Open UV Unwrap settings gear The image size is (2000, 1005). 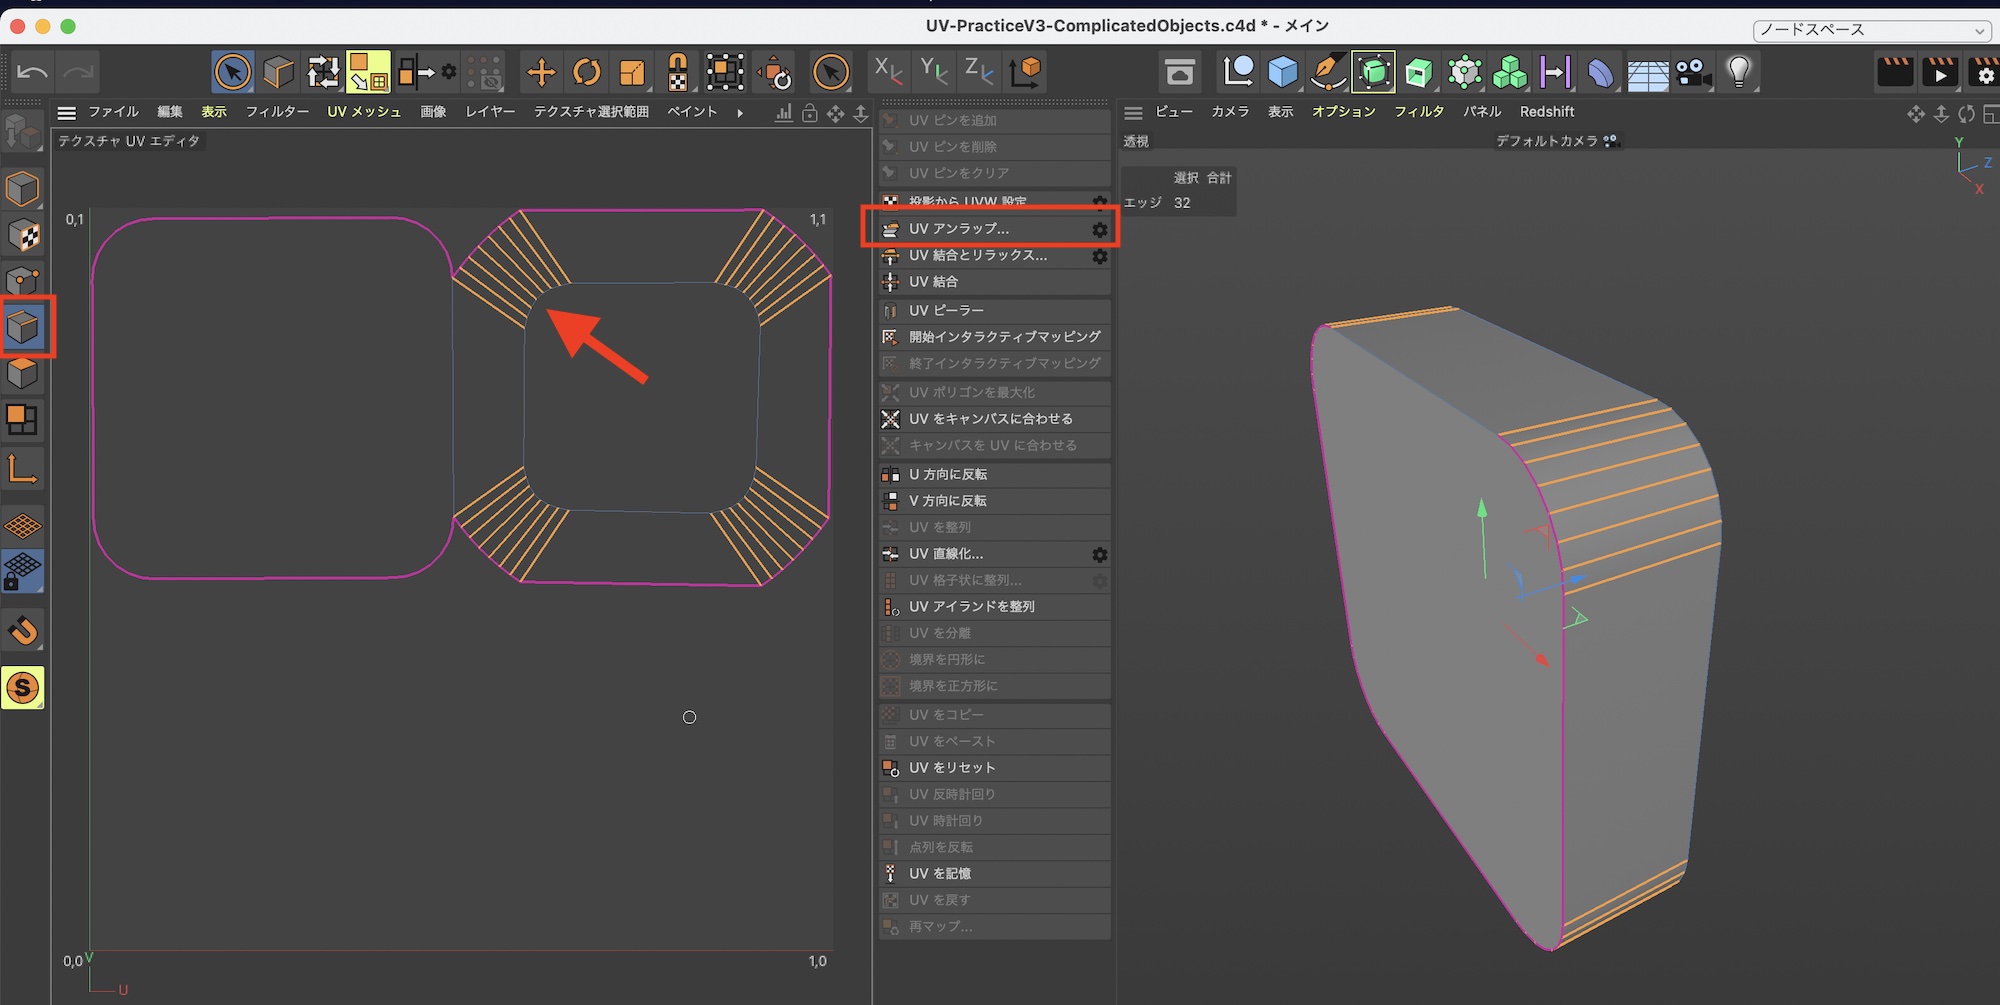1099,230
